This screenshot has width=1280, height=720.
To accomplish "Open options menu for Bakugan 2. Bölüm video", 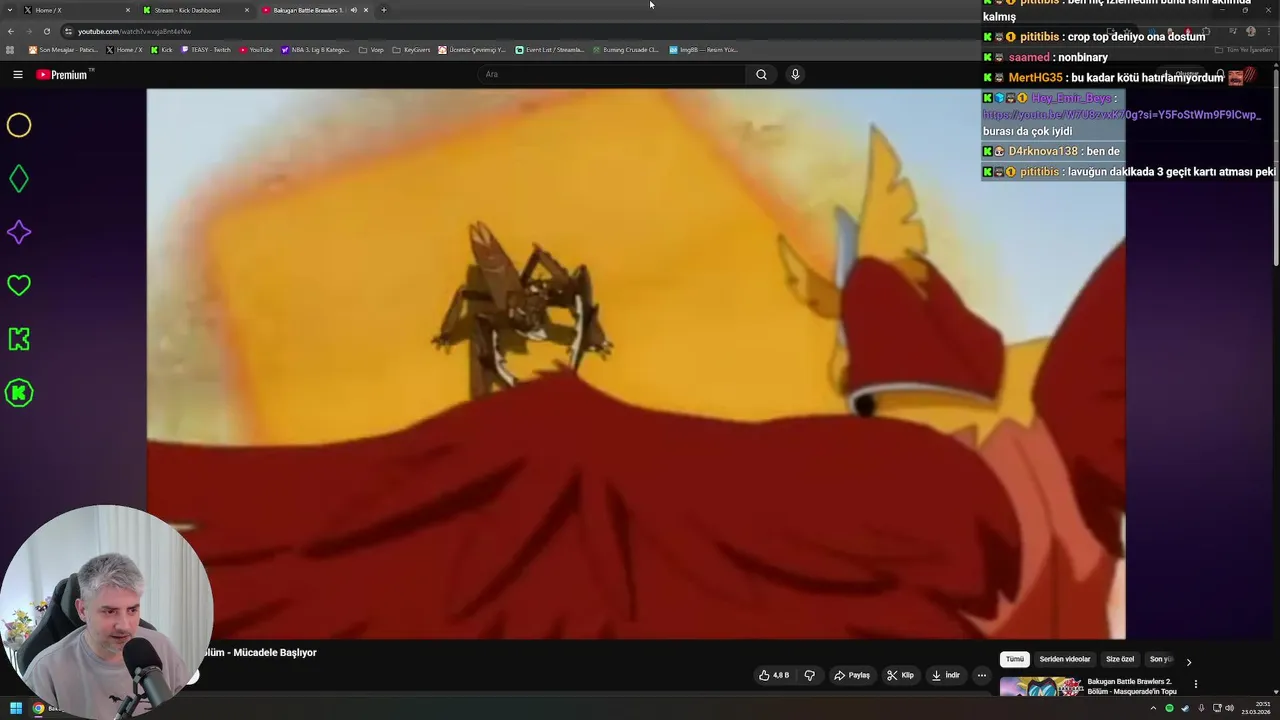I will [x=1195, y=684].
